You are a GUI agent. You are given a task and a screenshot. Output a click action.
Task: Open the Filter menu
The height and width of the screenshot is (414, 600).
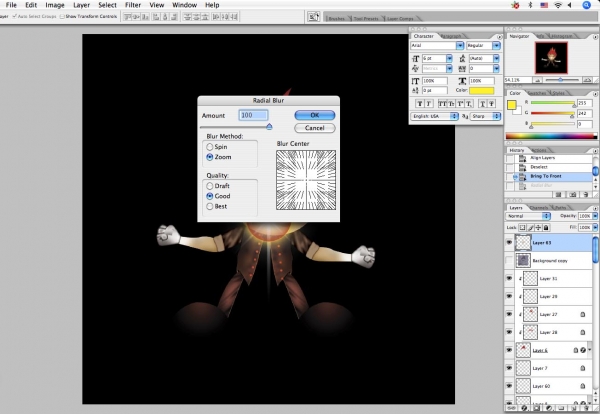pyautogui.click(x=133, y=5)
